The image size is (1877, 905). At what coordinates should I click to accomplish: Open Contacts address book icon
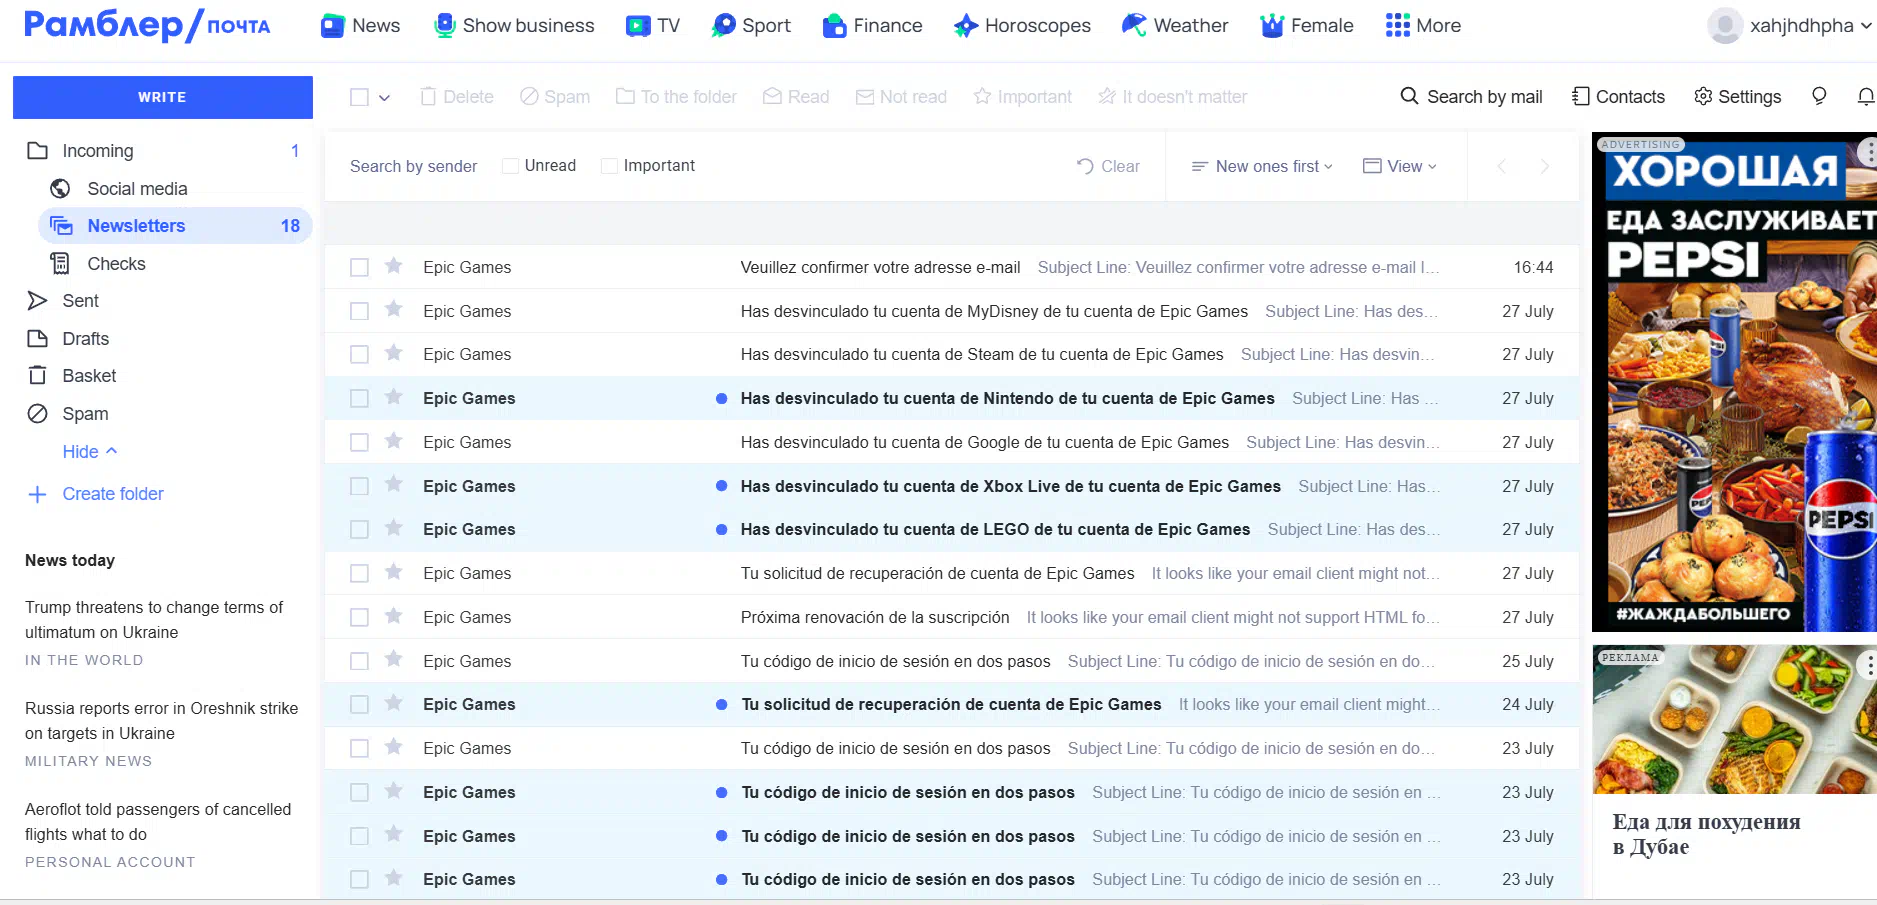[1580, 96]
